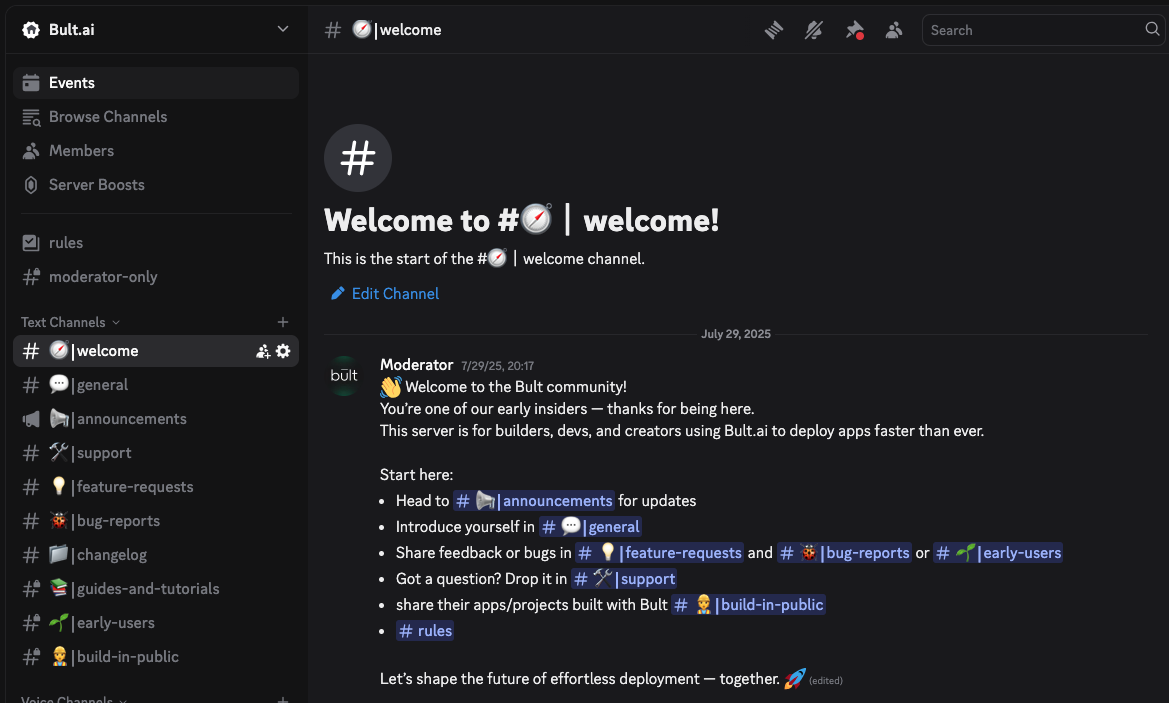
Task: Follow the support mention in message
Action: coord(624,579)
